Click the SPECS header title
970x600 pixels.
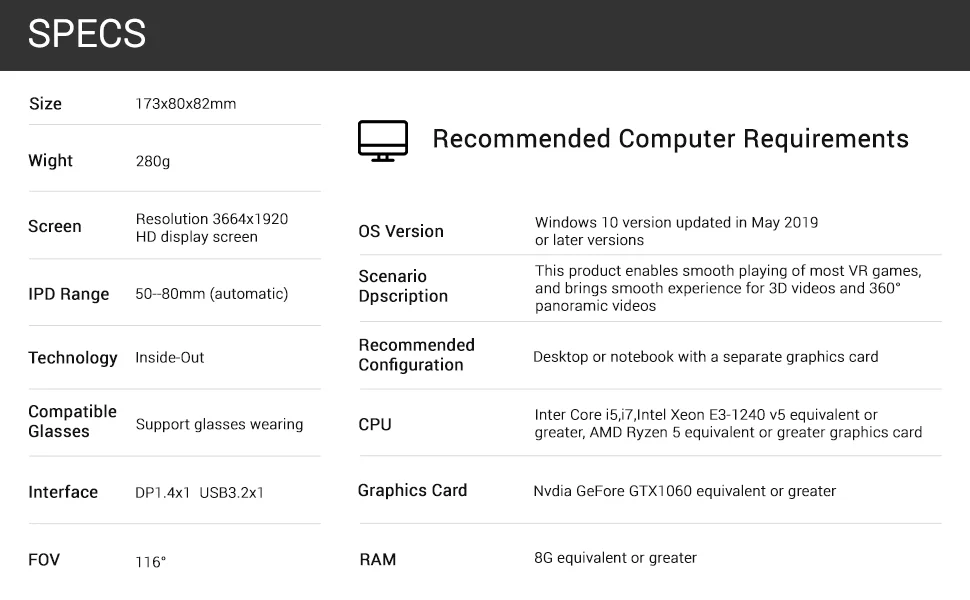(87, 34)
